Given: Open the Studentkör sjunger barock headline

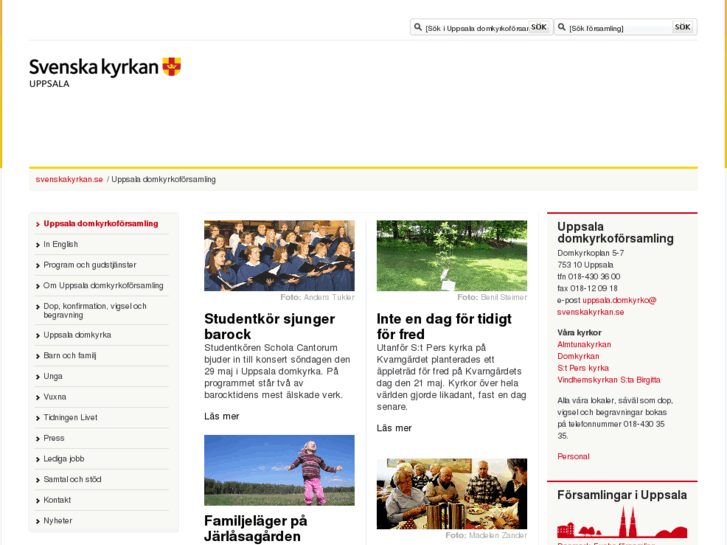Looking at the screenshot, I should click(269, 327).
